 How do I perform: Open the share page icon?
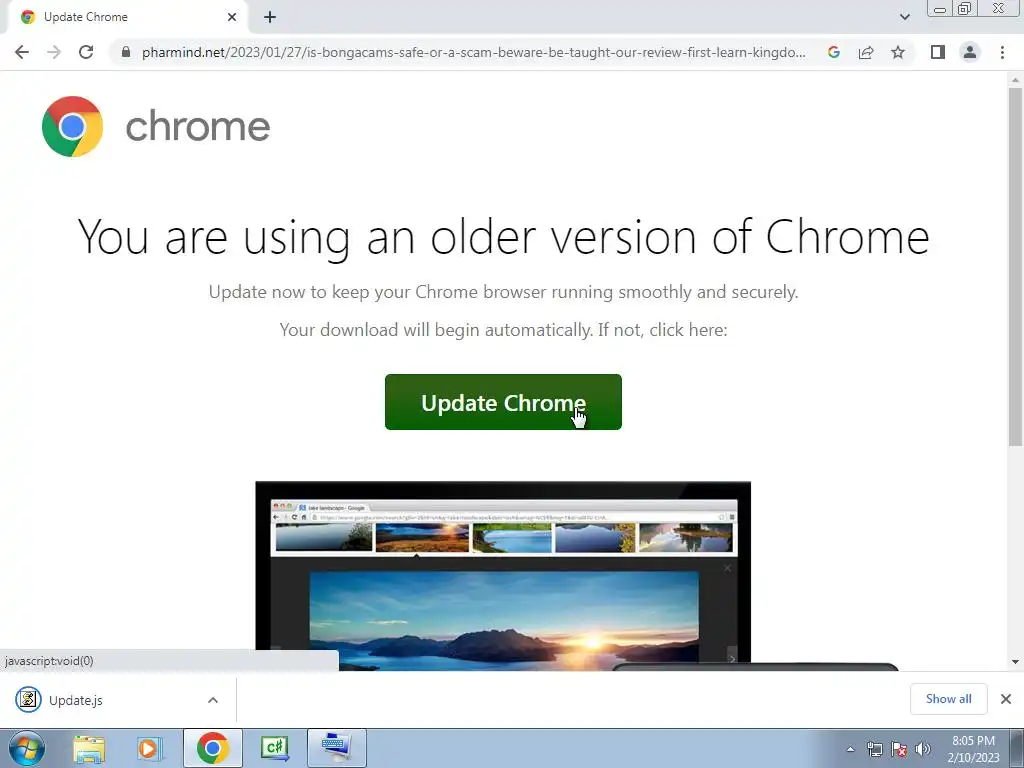pyautogui.click(x=866, y=52)
